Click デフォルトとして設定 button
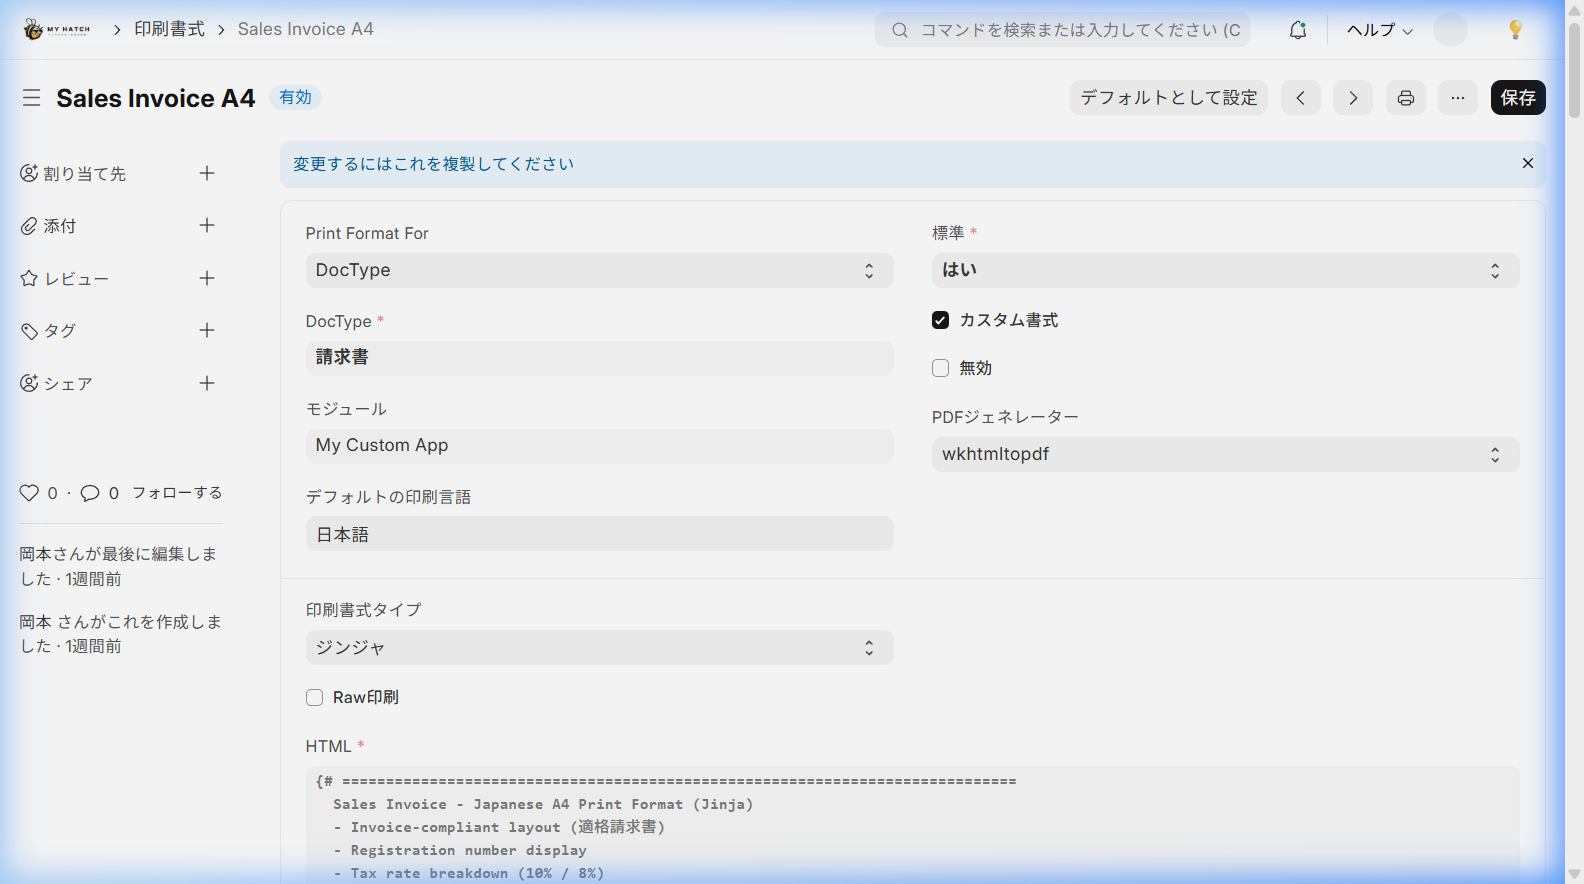1584x884 pixels. (x=1168, y=98)
